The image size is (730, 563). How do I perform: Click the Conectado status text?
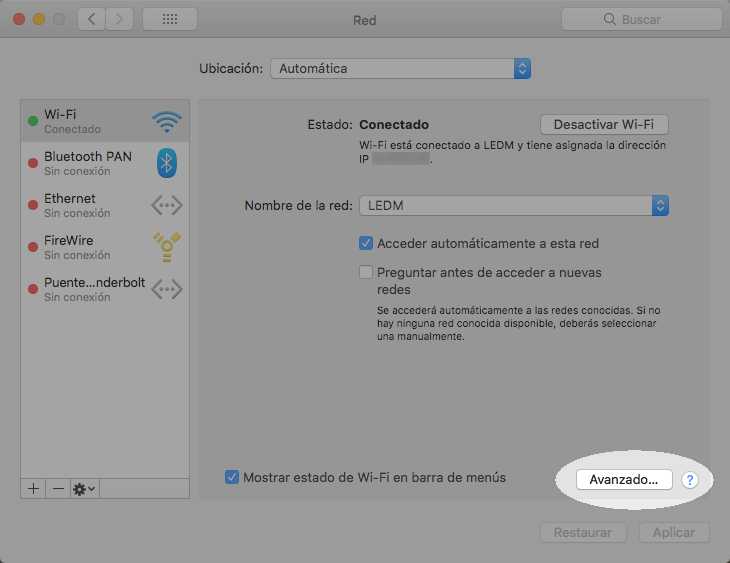point(394,124)
